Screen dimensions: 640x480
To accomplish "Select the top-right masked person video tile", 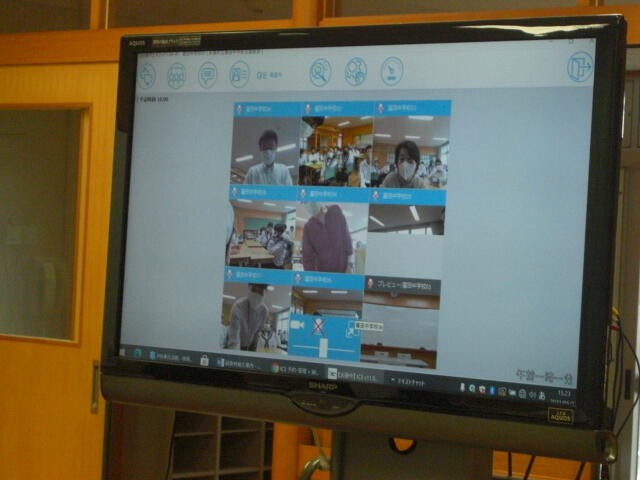I will [410, 150].
